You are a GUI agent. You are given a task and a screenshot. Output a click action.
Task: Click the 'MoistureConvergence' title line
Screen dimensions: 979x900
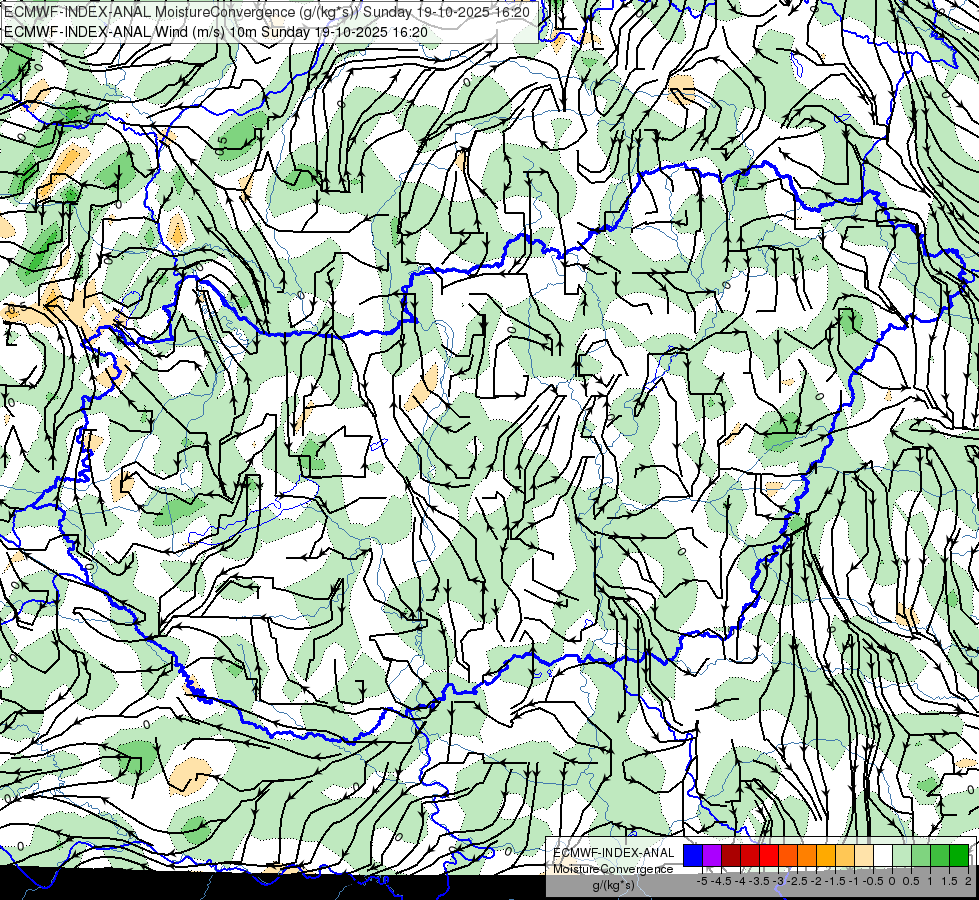point(268,12)
